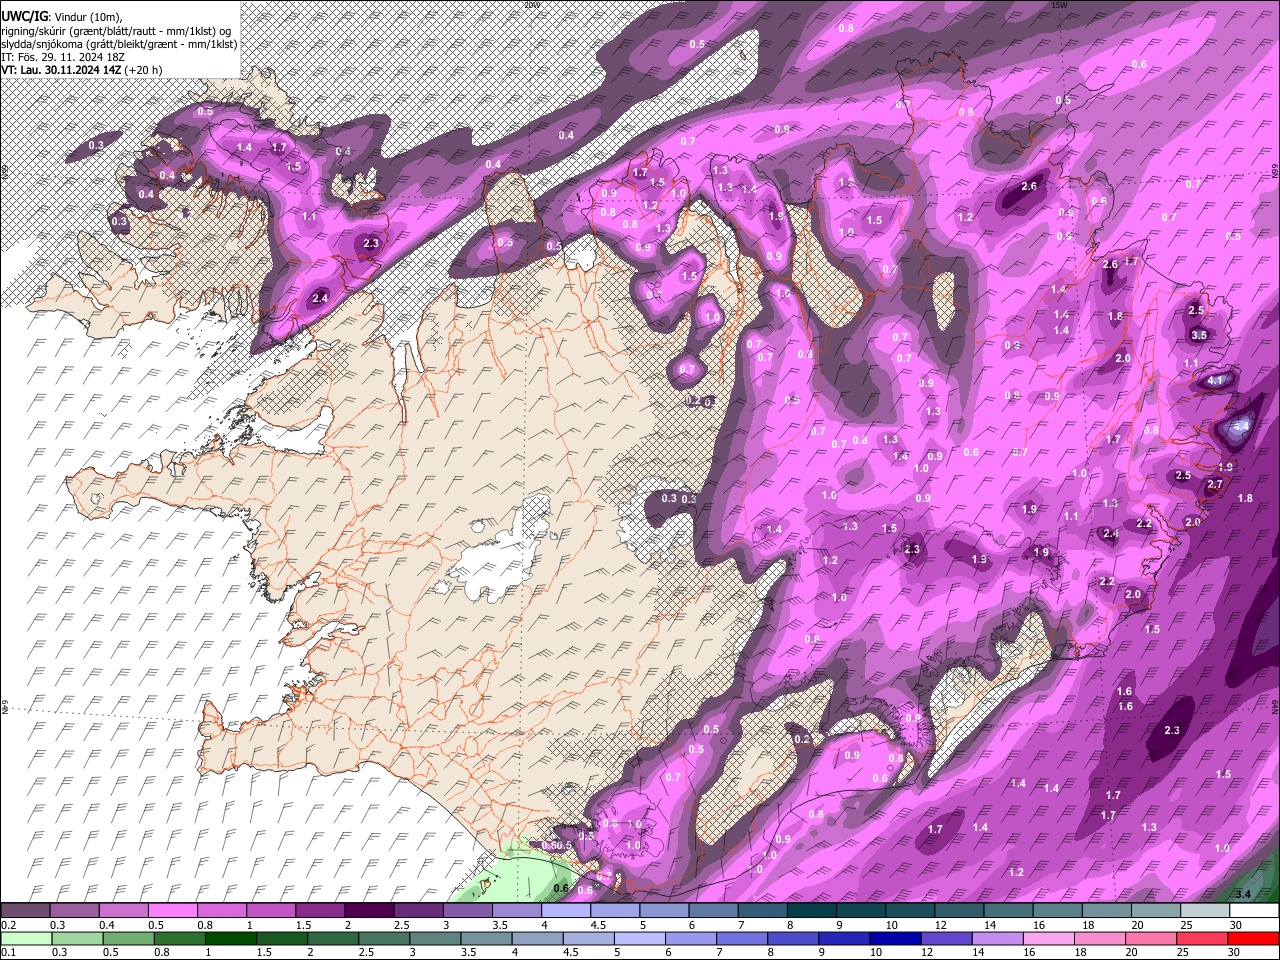Click the 2.7 precipitation value on map

coord(1215,484)
